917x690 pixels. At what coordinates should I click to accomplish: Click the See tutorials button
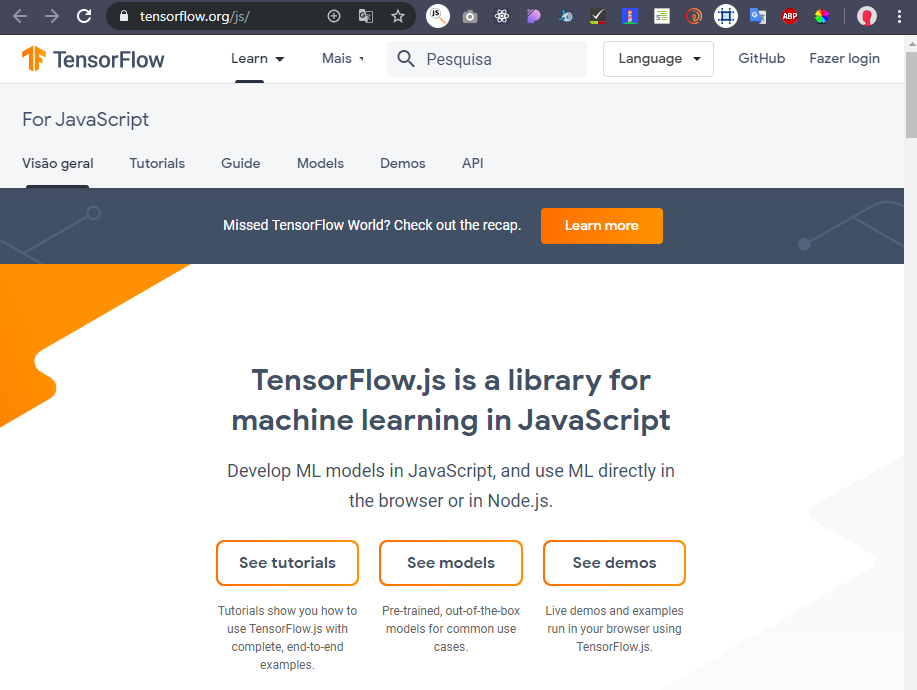[x=287, y=563]
